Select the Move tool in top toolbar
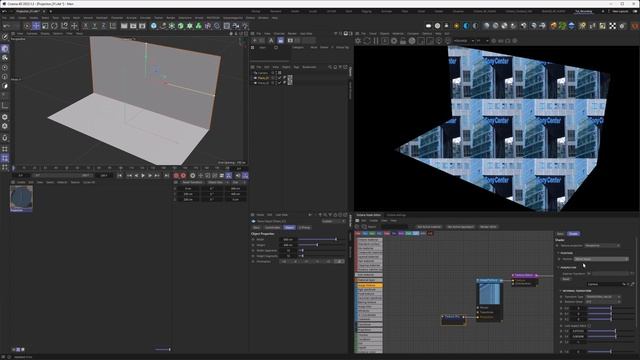The image size is (640, 360). pyautogui.click(x=36, y=26)
